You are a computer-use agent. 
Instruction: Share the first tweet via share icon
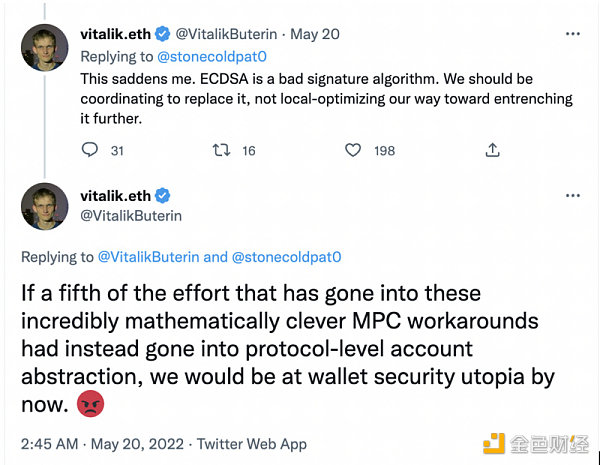coord(492,150)
